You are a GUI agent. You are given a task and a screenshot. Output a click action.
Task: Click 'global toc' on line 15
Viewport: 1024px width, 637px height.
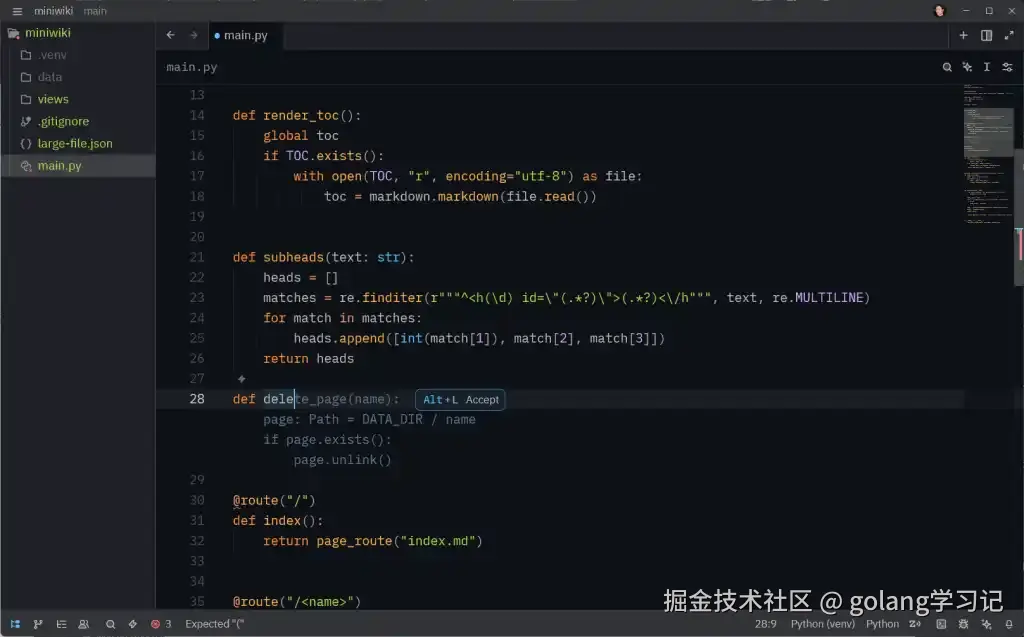pyautogui.click(x=300, y=136)
